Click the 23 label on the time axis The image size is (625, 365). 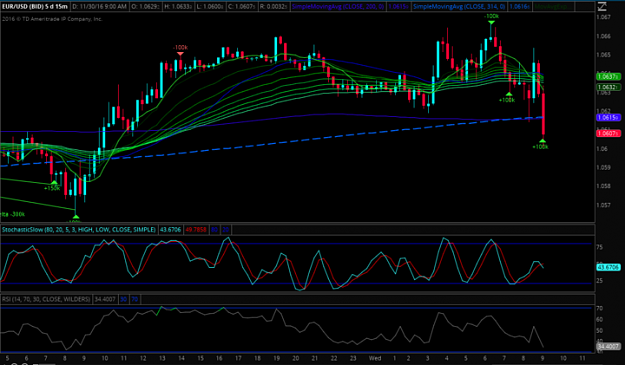coord(353,358)
